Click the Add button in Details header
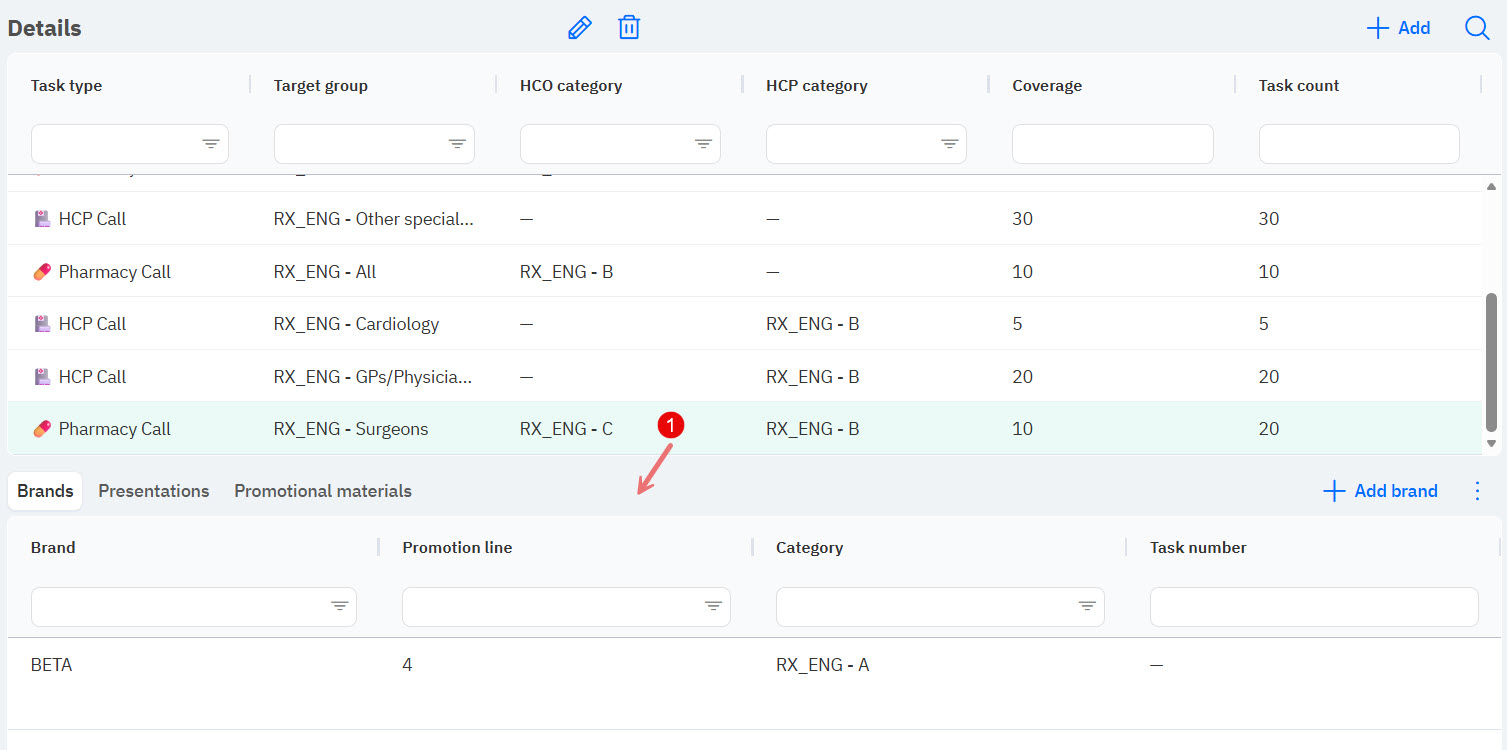1507x750 pixels. pos(1399,28)
